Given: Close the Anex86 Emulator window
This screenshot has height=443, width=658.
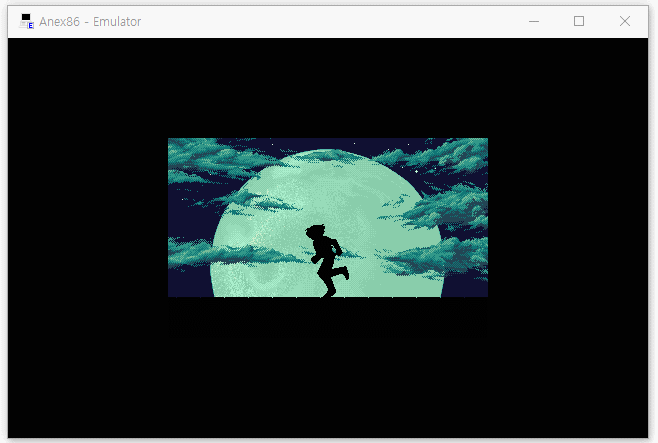Looking at the screenshot, I should [x=625, y=21].
